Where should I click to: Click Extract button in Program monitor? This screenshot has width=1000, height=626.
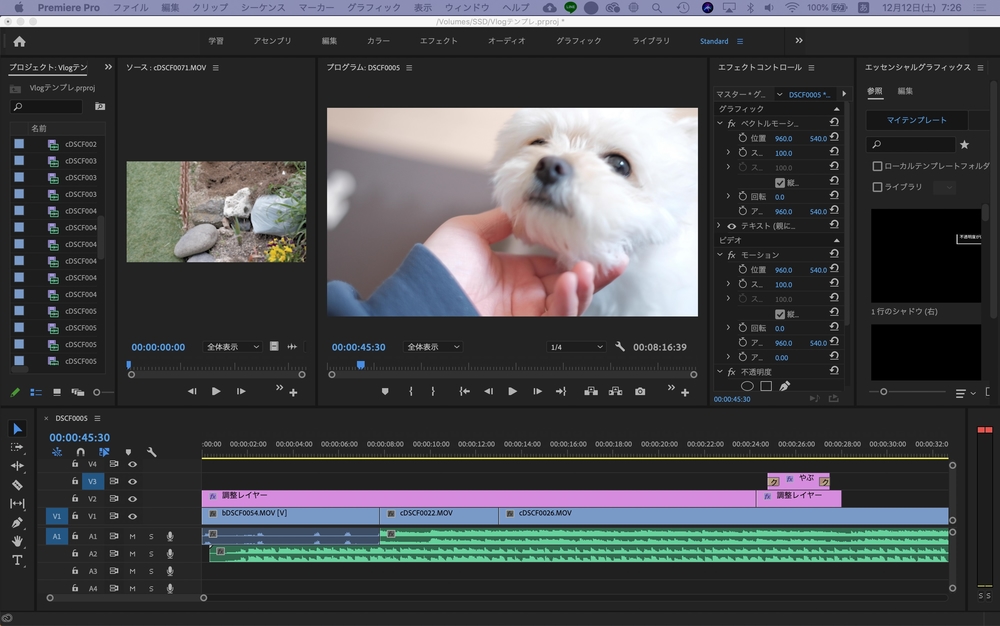615,391
